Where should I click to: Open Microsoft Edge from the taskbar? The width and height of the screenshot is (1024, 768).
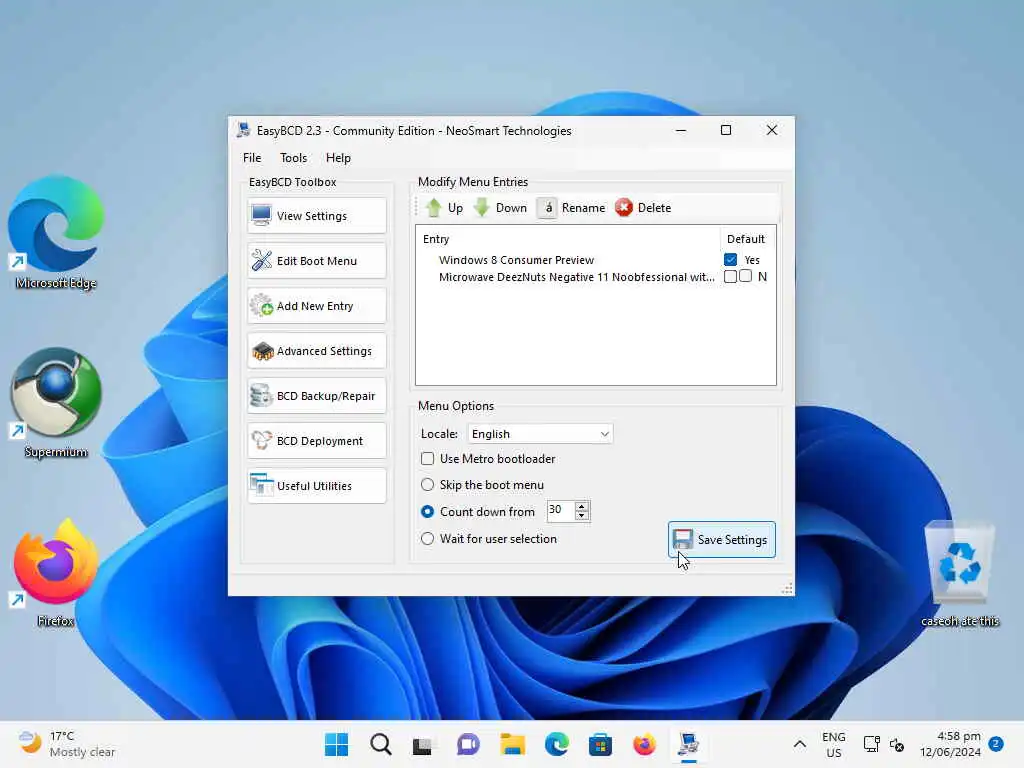[556, 744]
